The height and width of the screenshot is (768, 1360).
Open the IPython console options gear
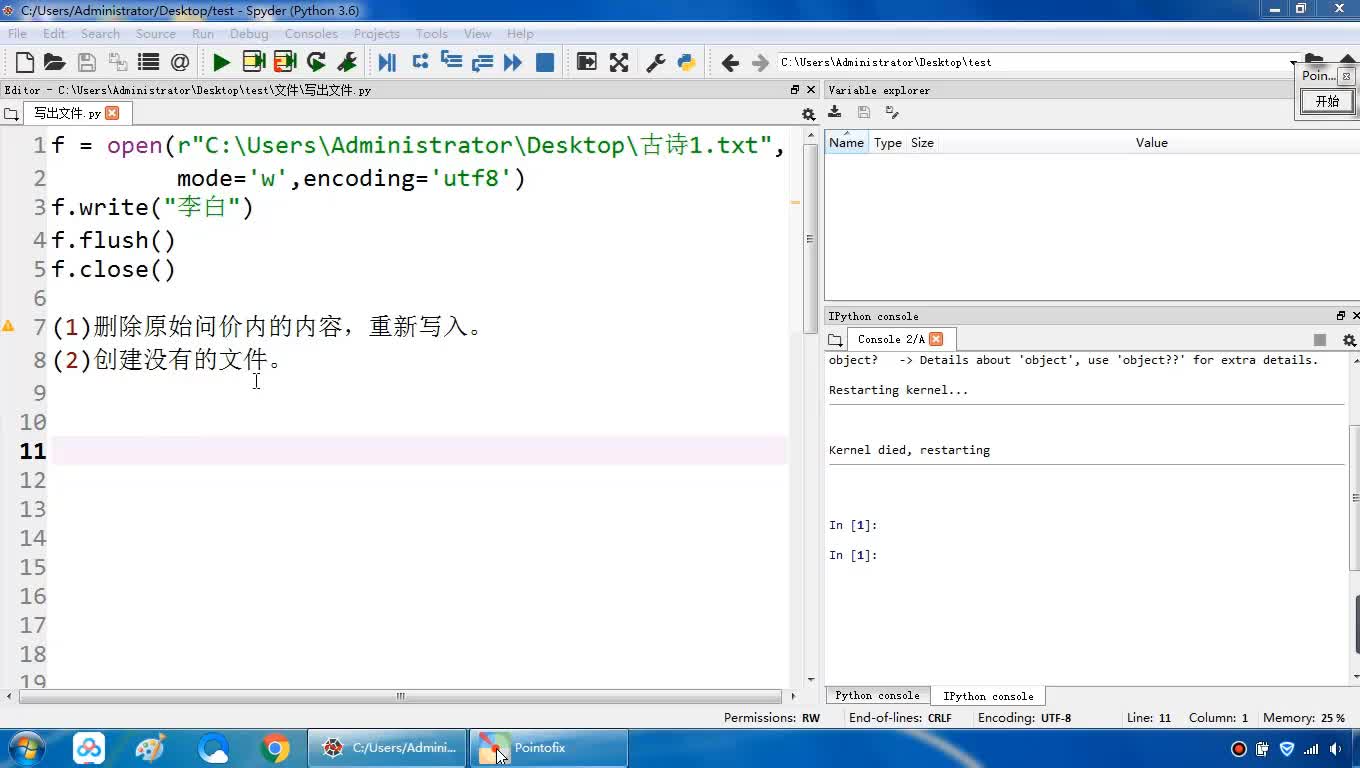(1349, 340)
